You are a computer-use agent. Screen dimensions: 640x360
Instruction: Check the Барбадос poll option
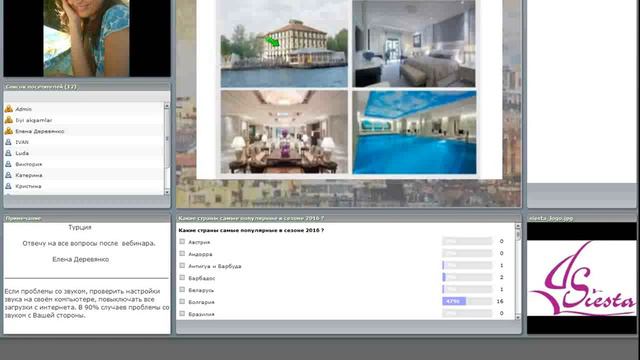coord(182,278)
